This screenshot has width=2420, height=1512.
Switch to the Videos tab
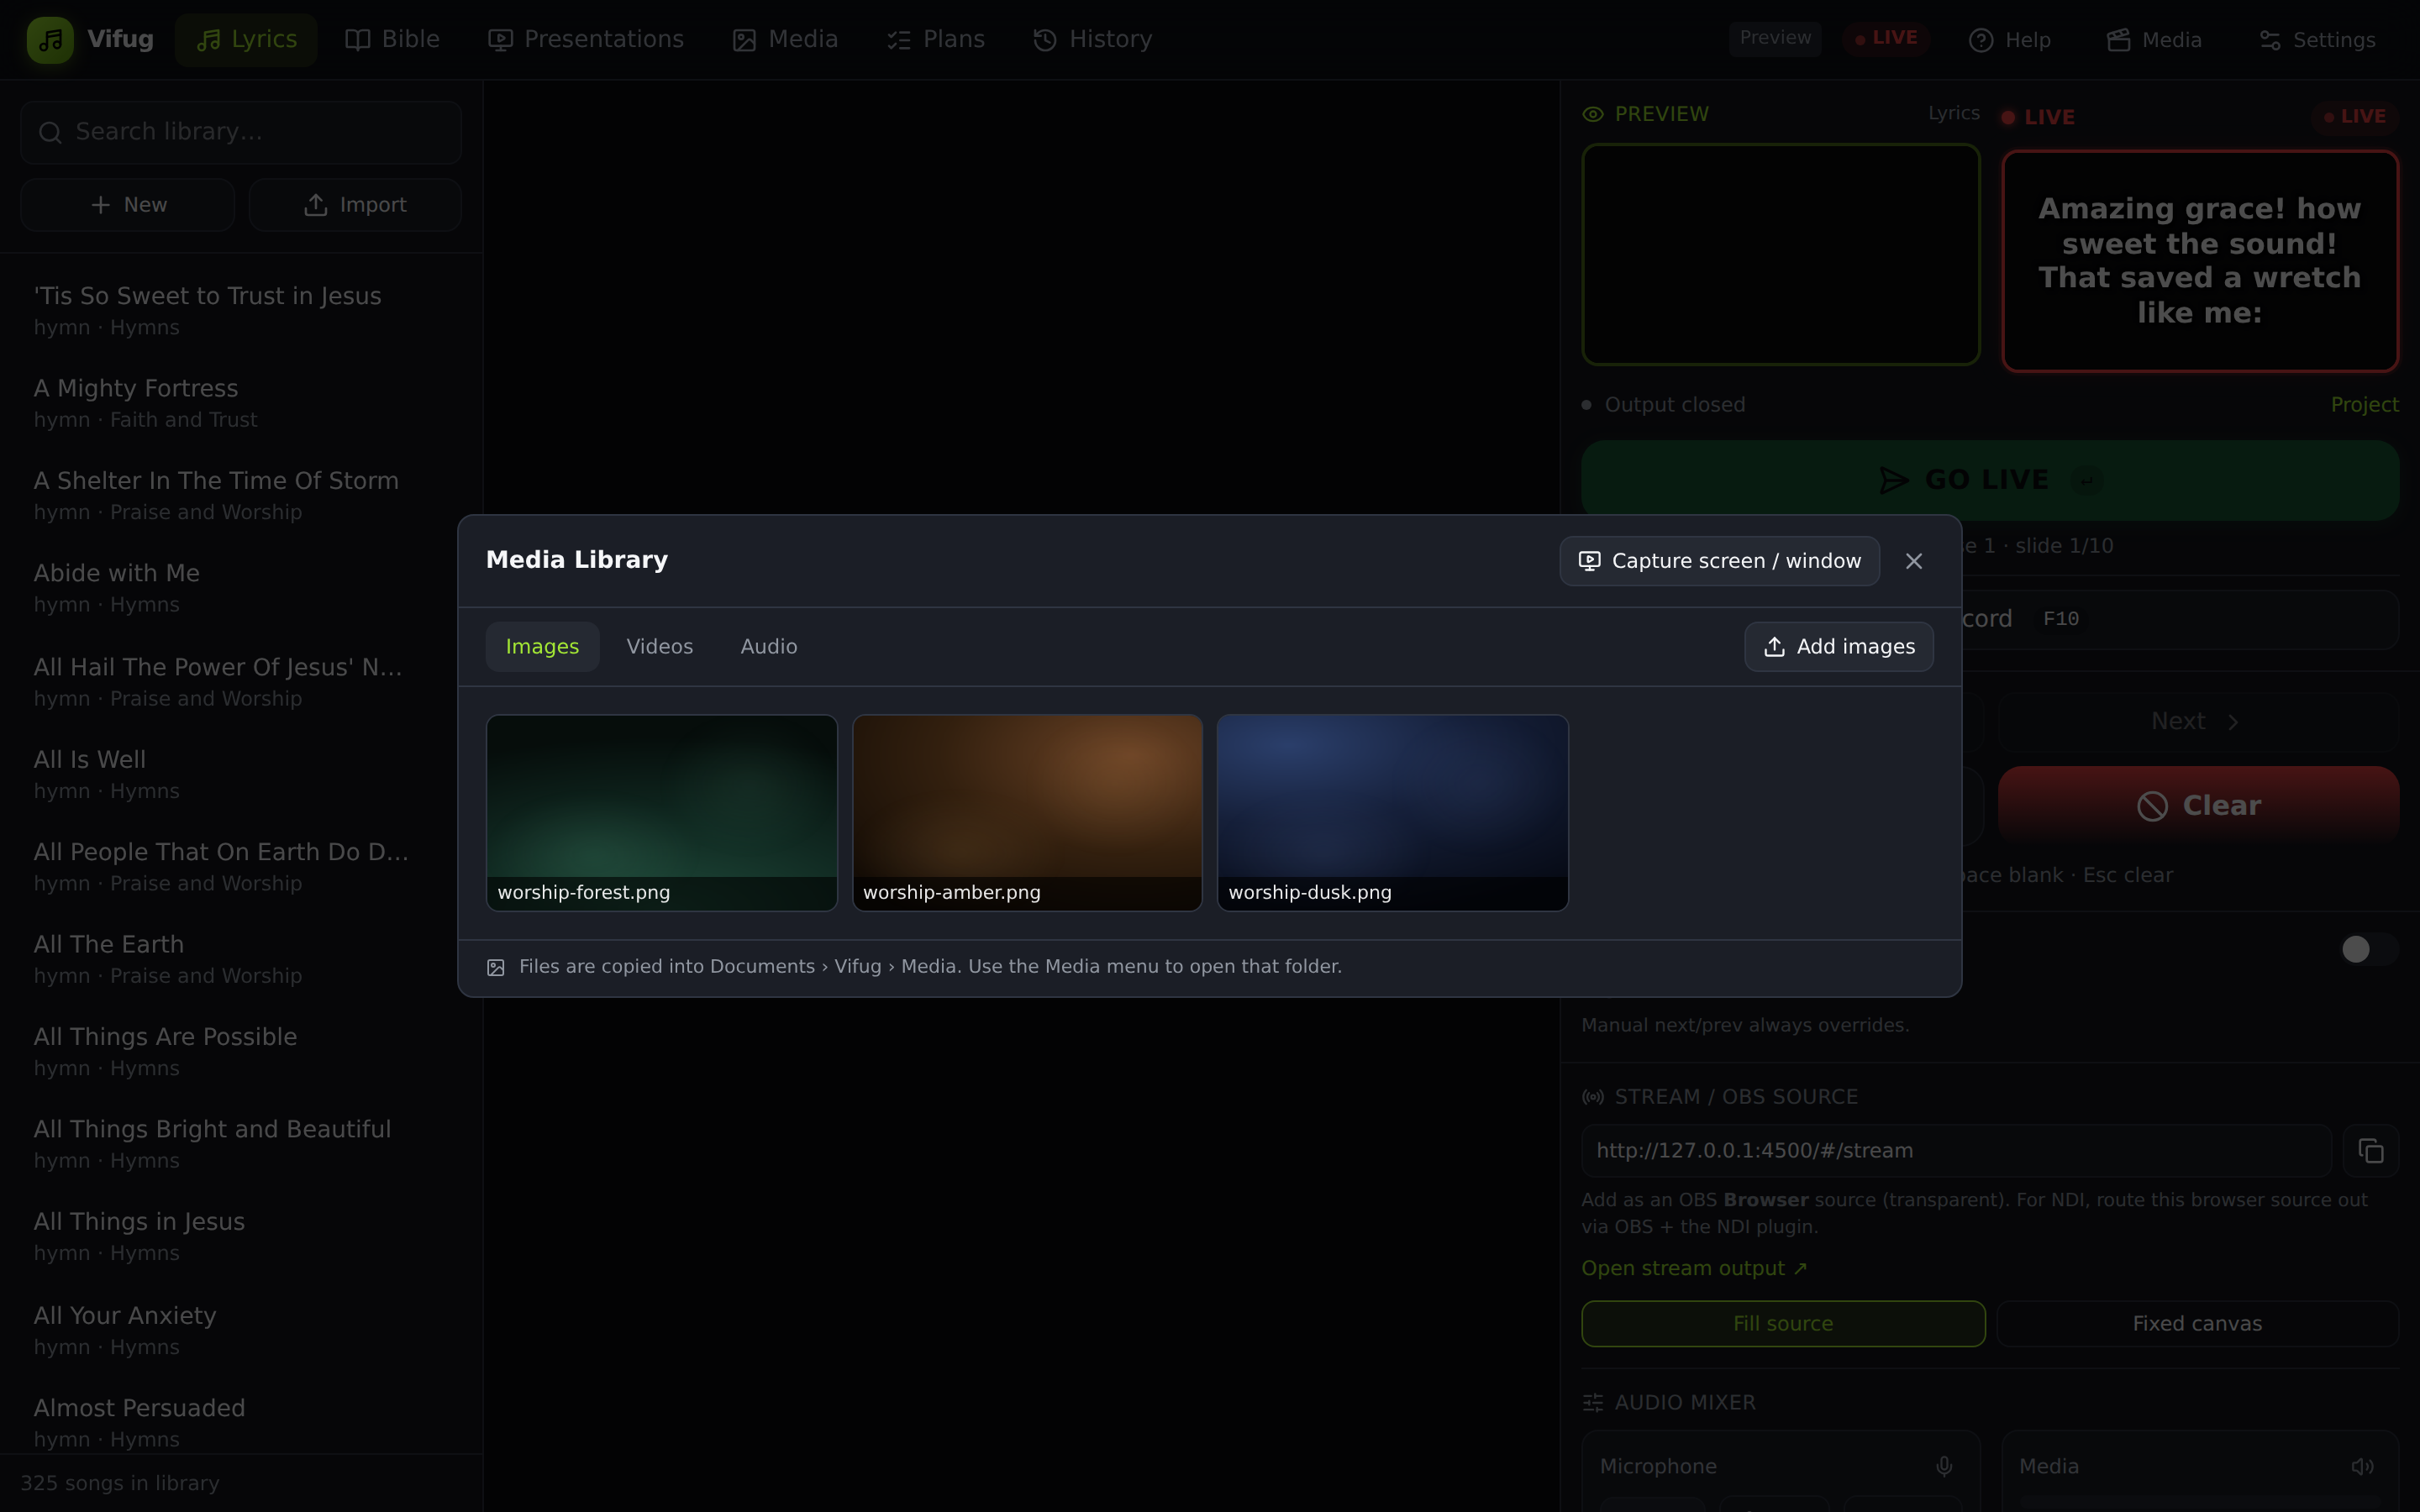point(660,647)
